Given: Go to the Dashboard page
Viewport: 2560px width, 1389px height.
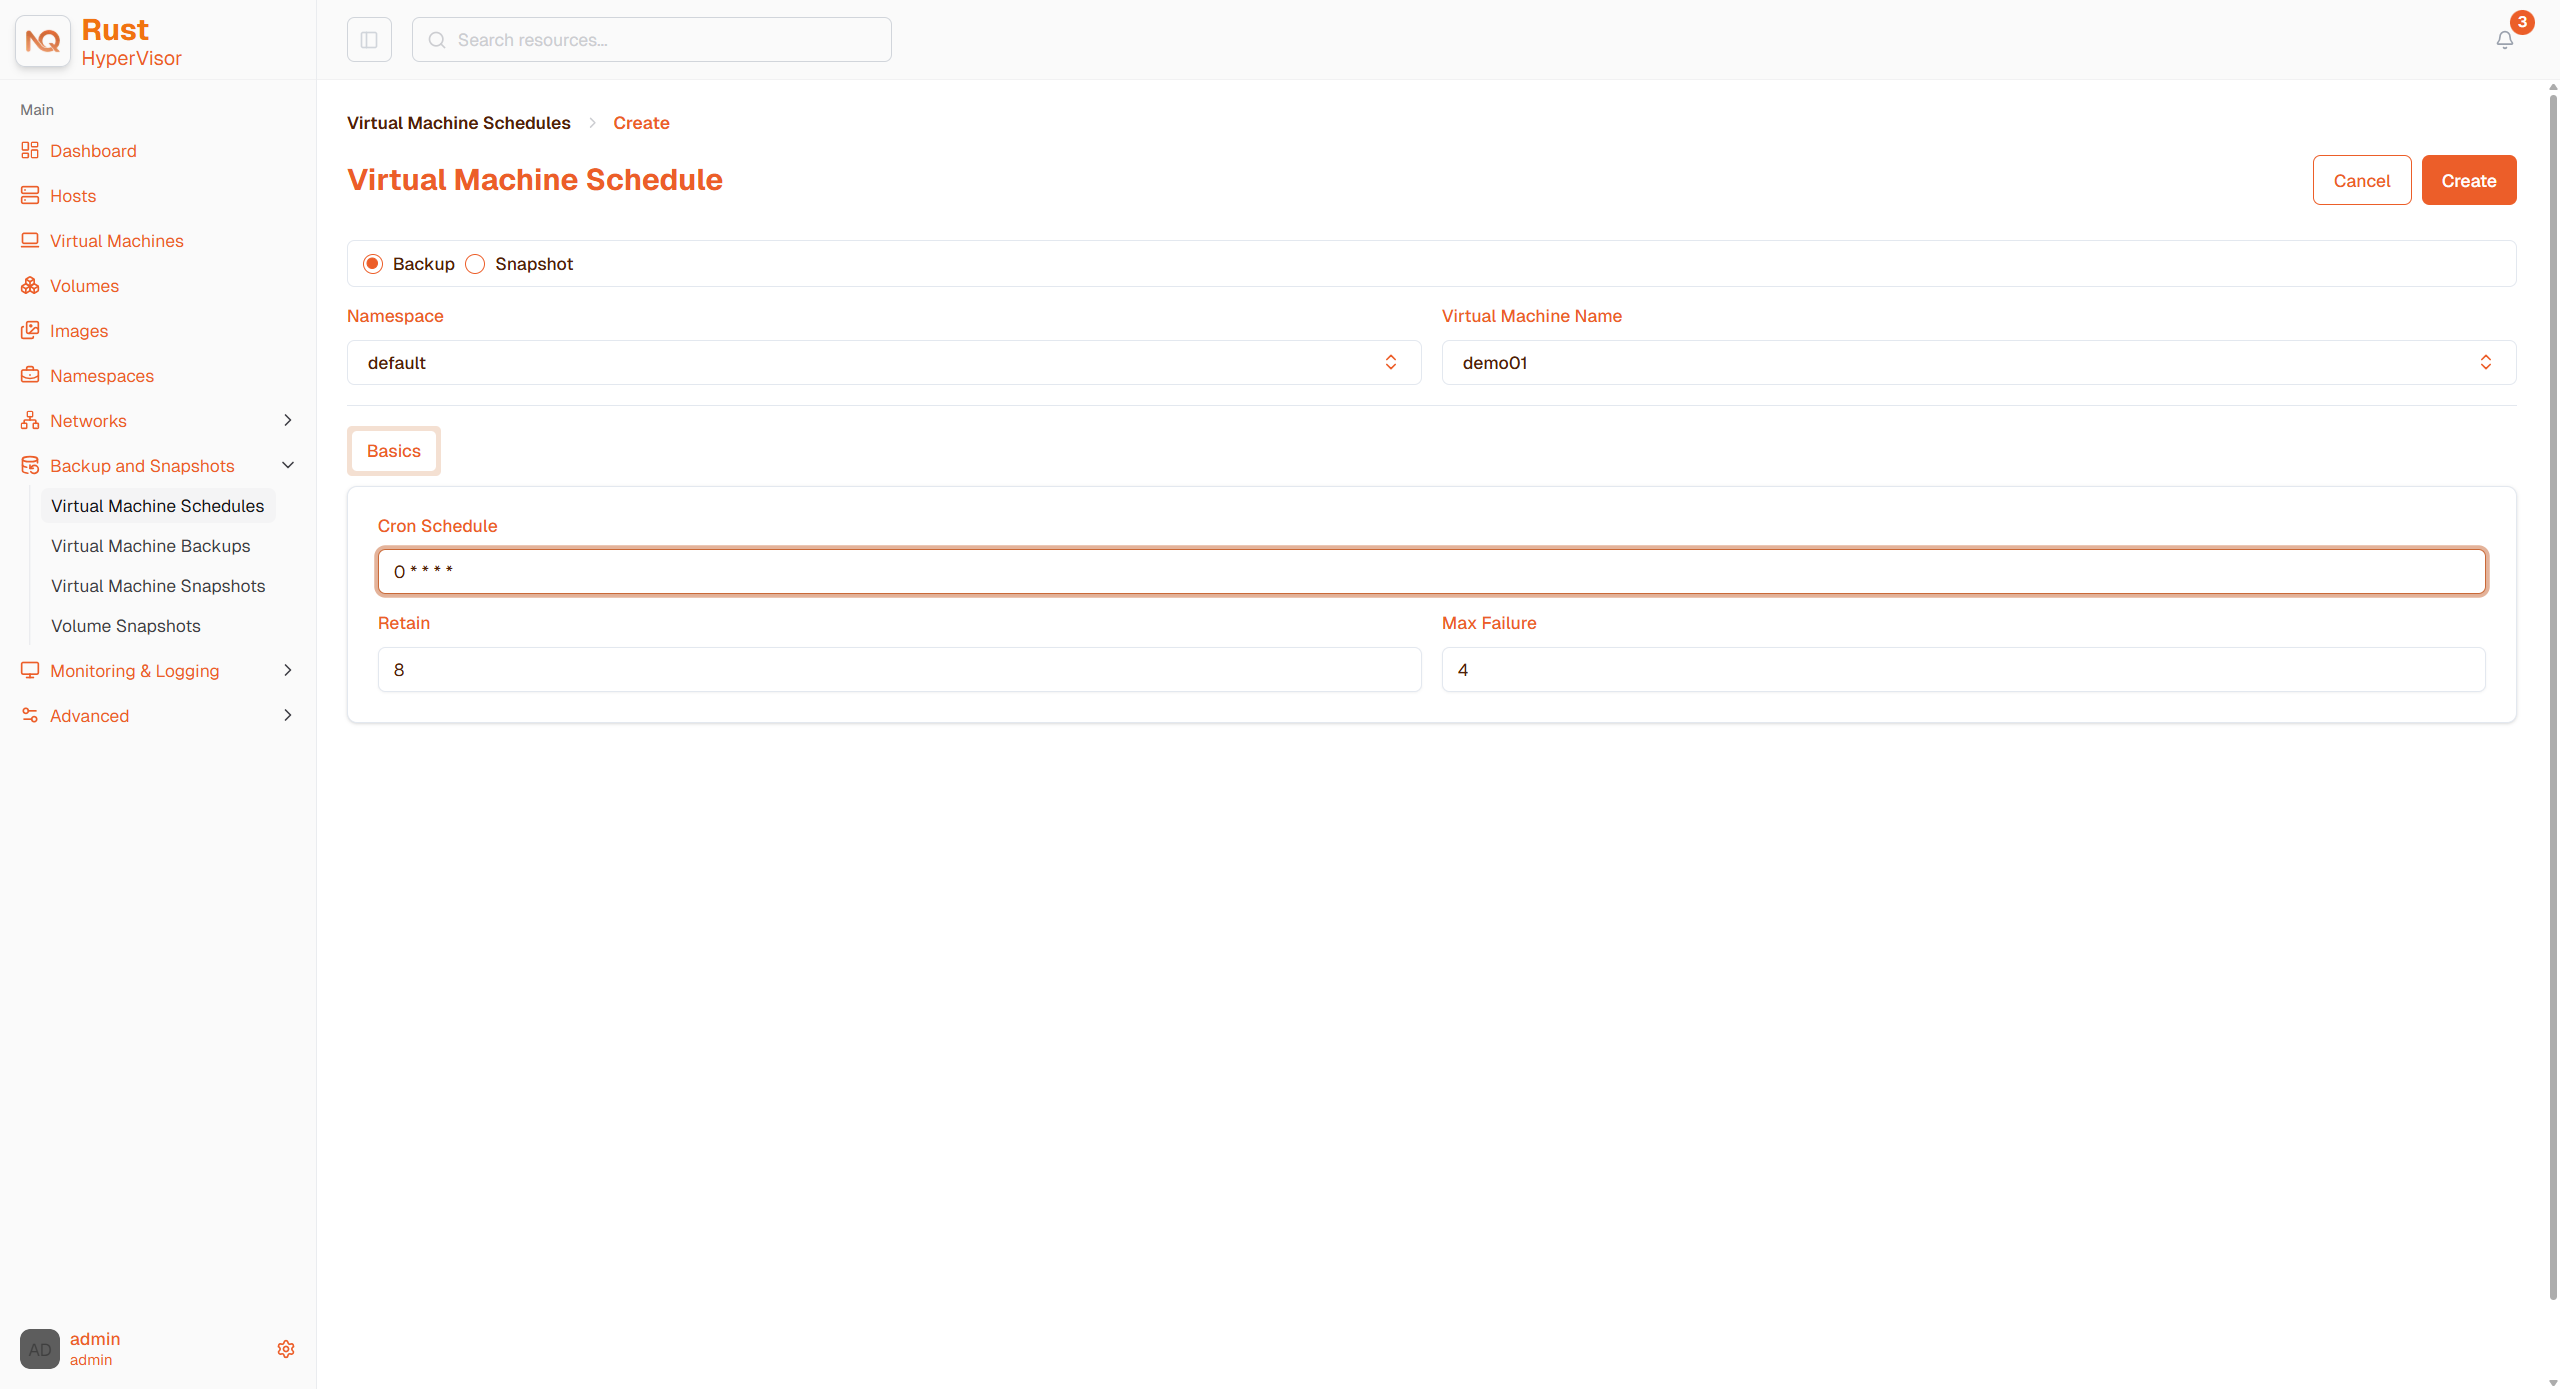Looking at the screenshot, I should 93,151.
